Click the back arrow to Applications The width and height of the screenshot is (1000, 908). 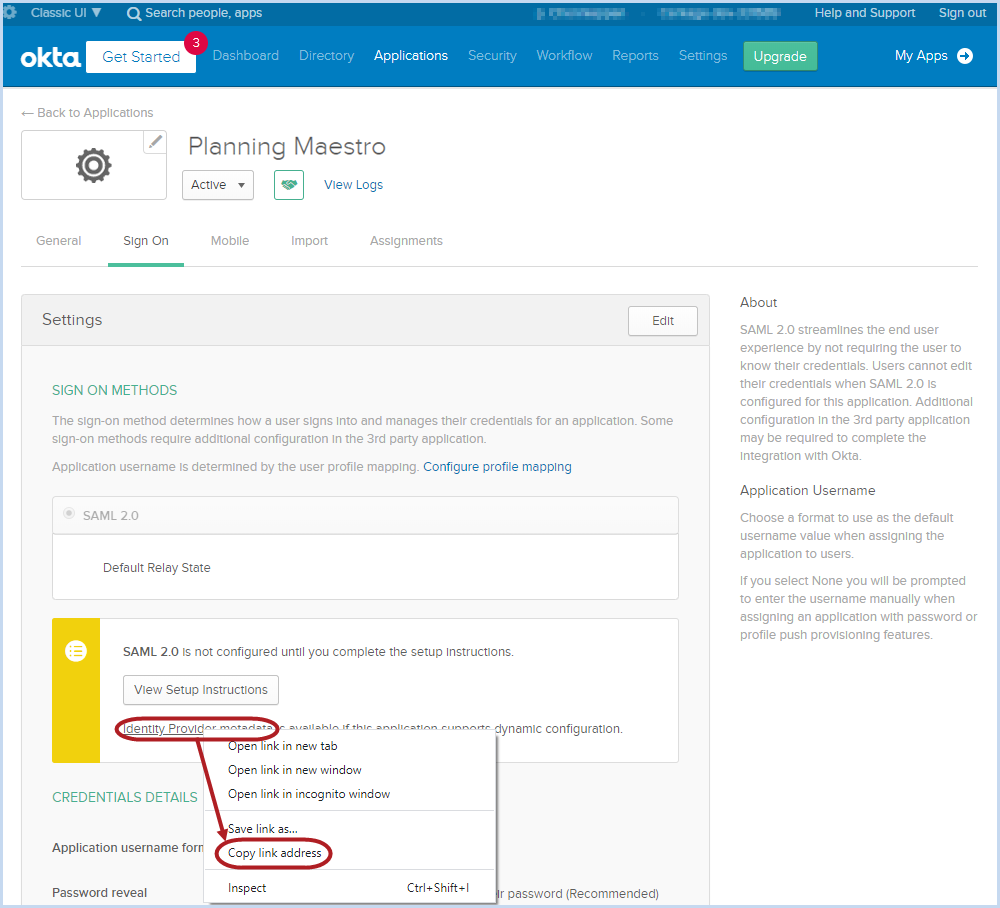tap(27, 114)
